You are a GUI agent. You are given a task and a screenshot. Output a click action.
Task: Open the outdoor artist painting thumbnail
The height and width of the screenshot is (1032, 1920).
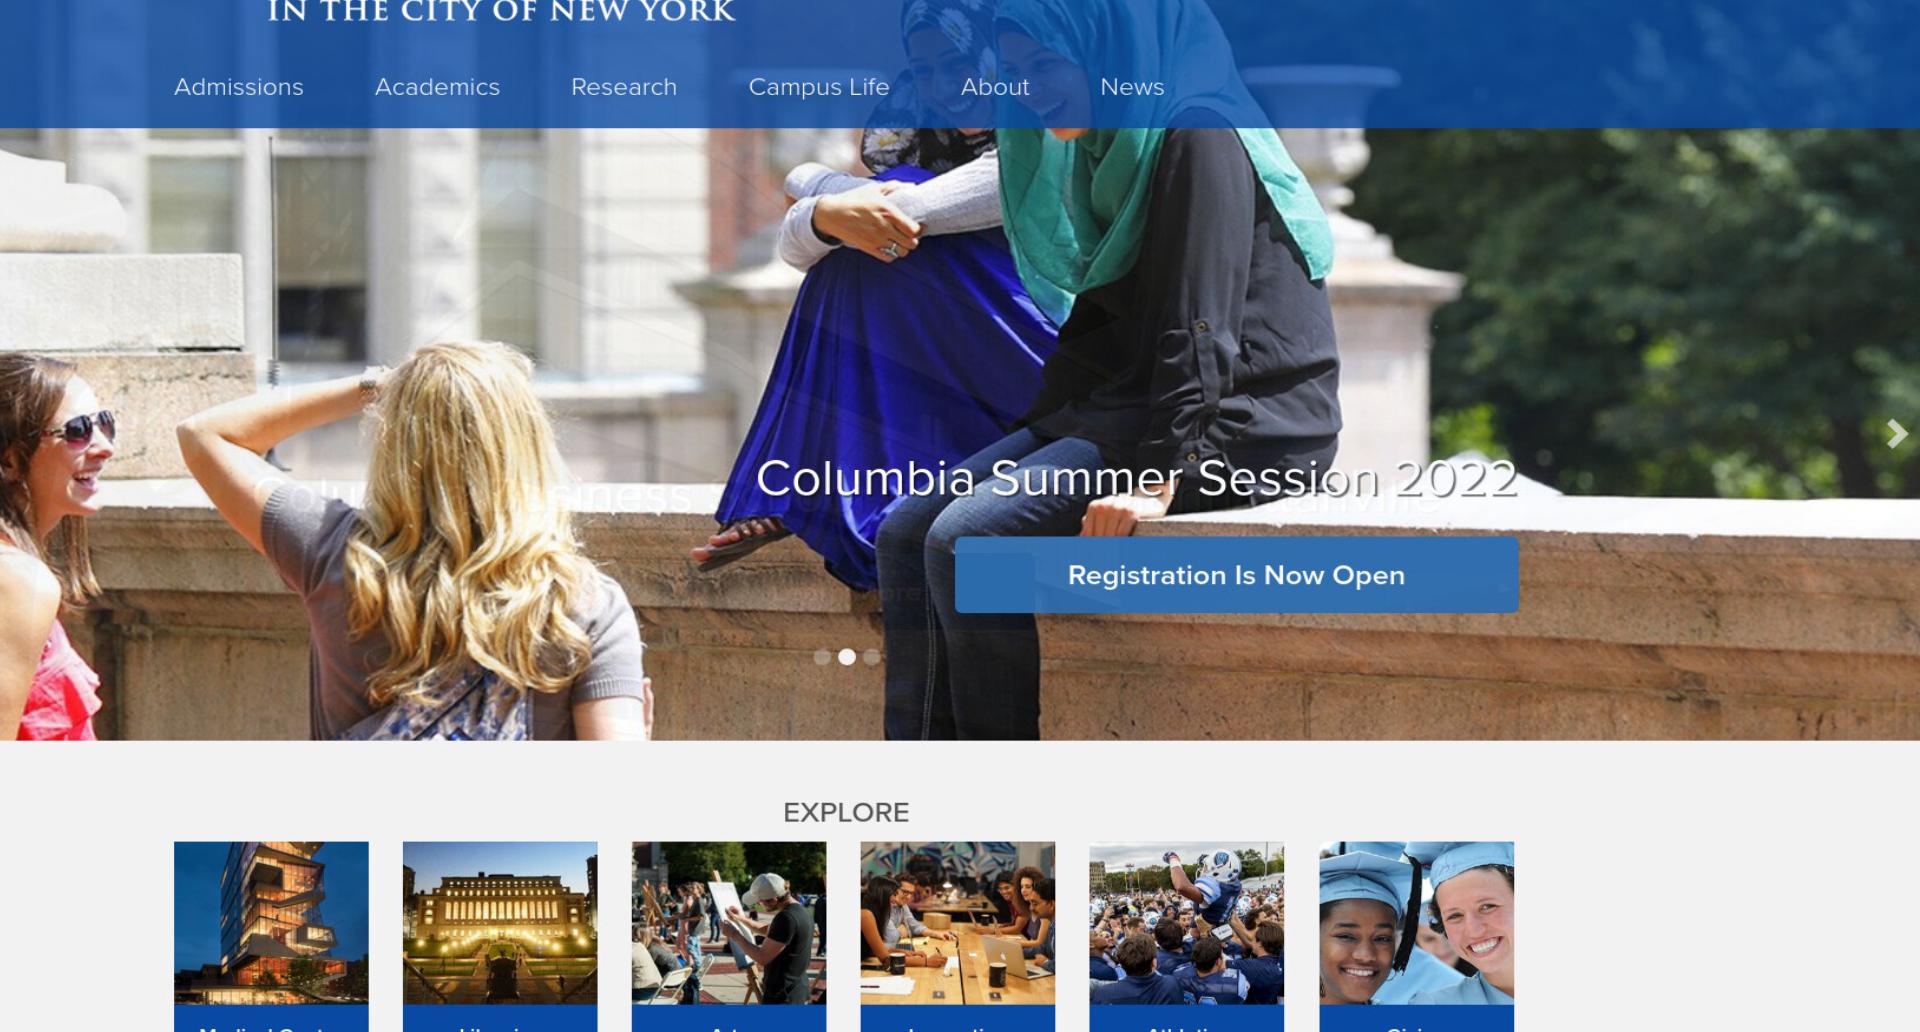pos(729,923)
